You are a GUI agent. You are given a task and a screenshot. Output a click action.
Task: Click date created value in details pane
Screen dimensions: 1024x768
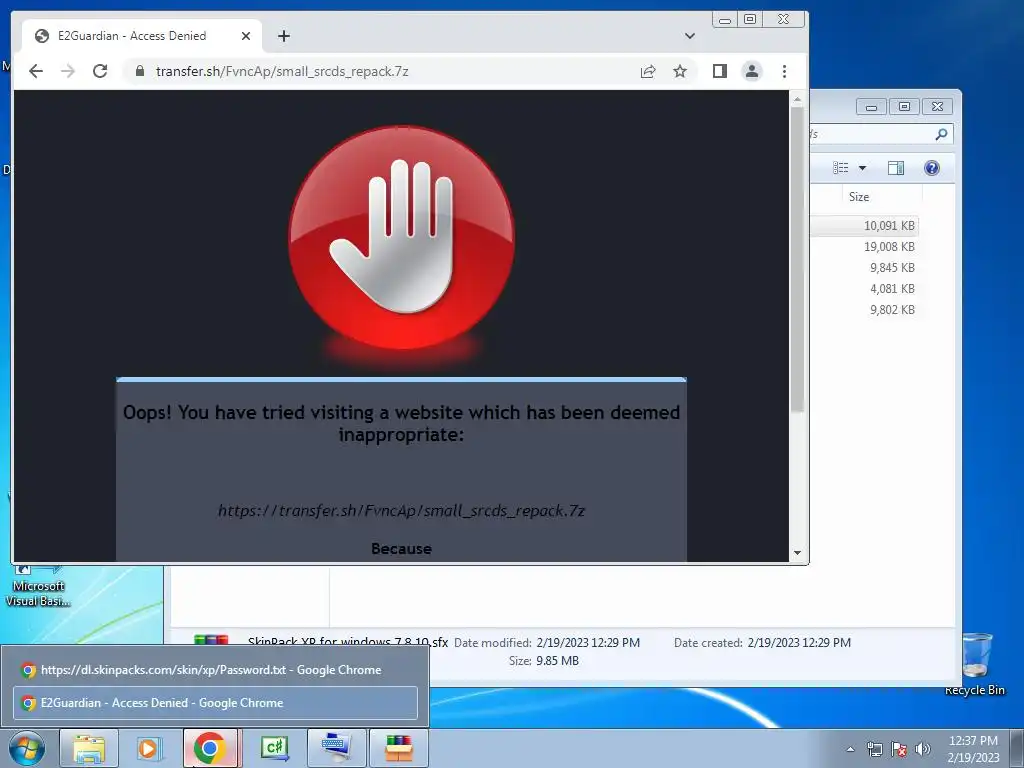[799, 643]
